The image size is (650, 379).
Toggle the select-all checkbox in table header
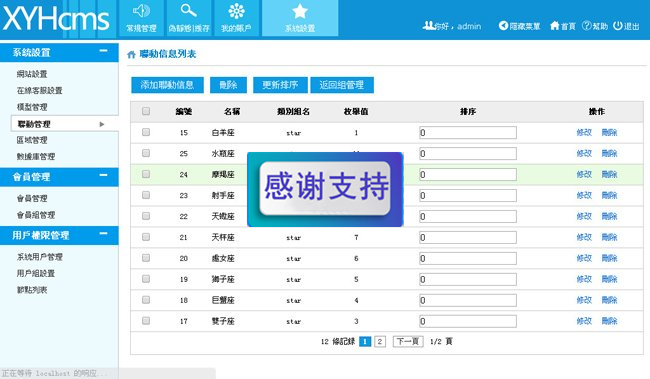[x=146, y=111]
